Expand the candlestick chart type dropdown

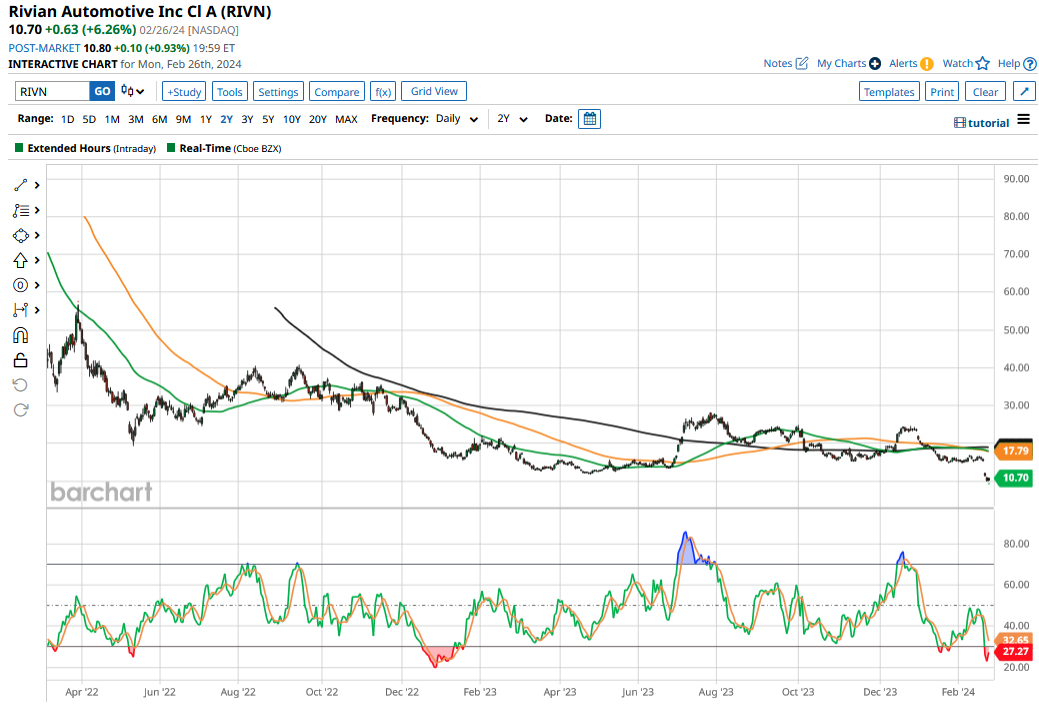coord(133,92)
